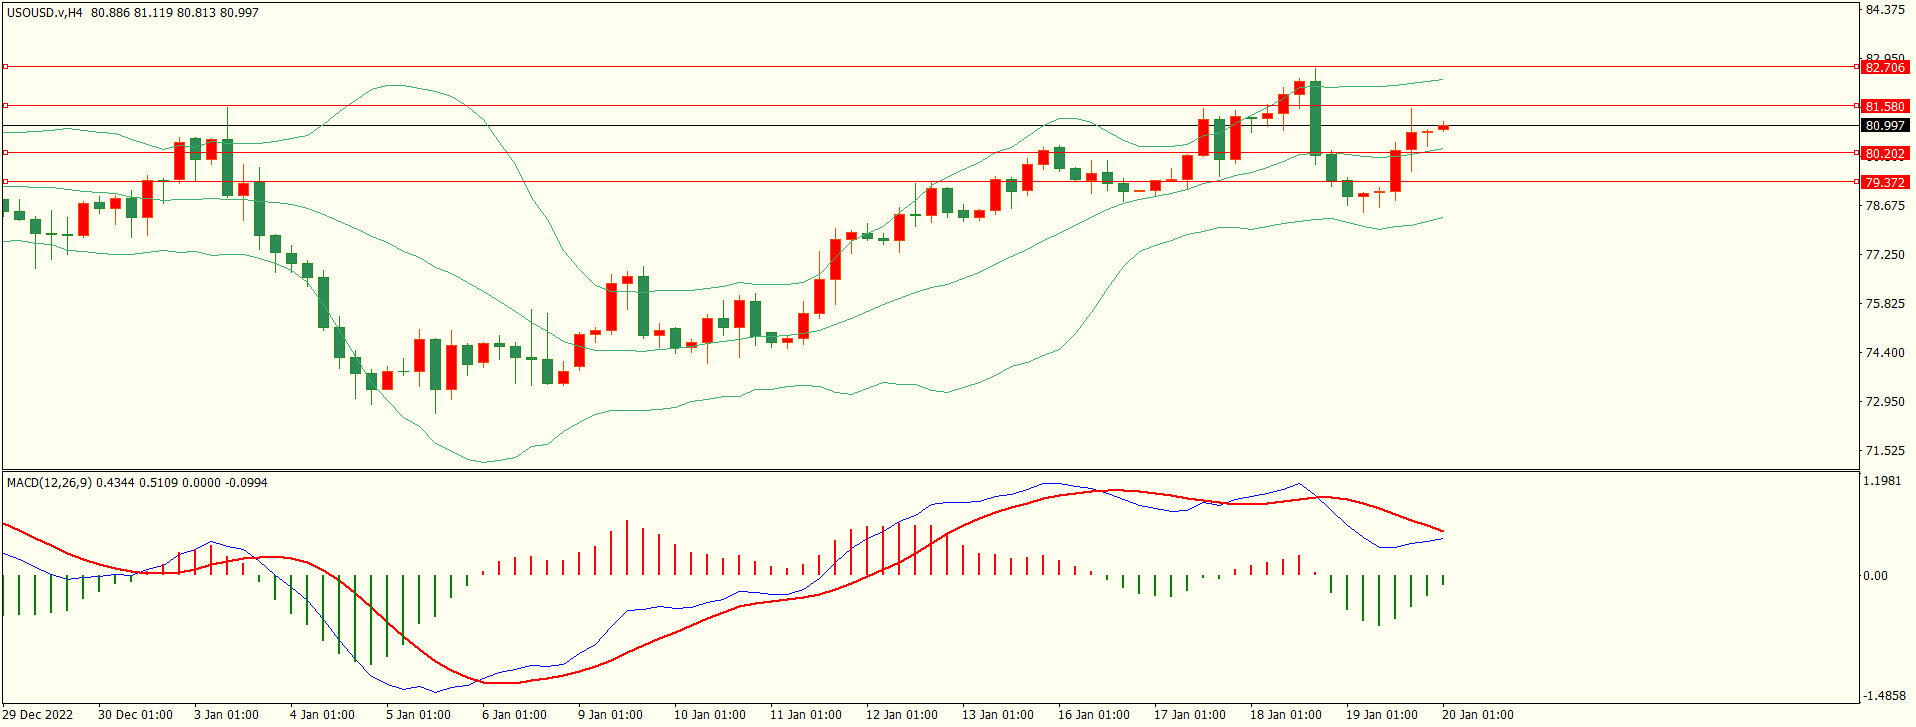
Task: Click the 84.375 price axis tick
Action: click(x=1884, y=10)
